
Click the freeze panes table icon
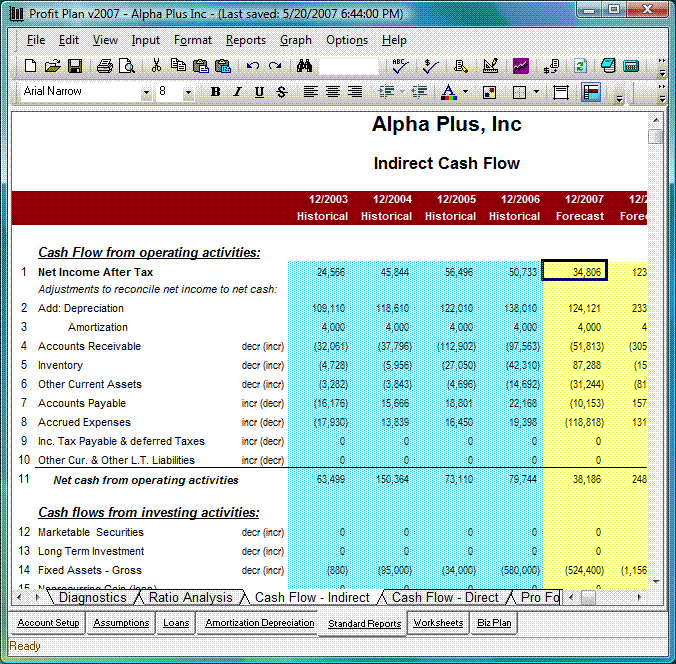560,92
